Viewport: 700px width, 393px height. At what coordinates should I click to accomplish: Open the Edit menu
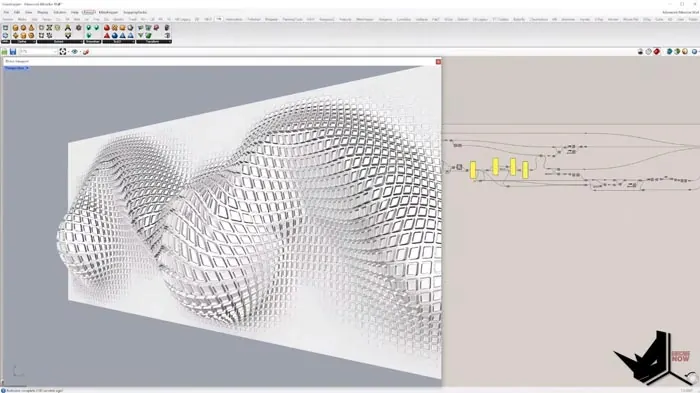[x=17, y=12]
